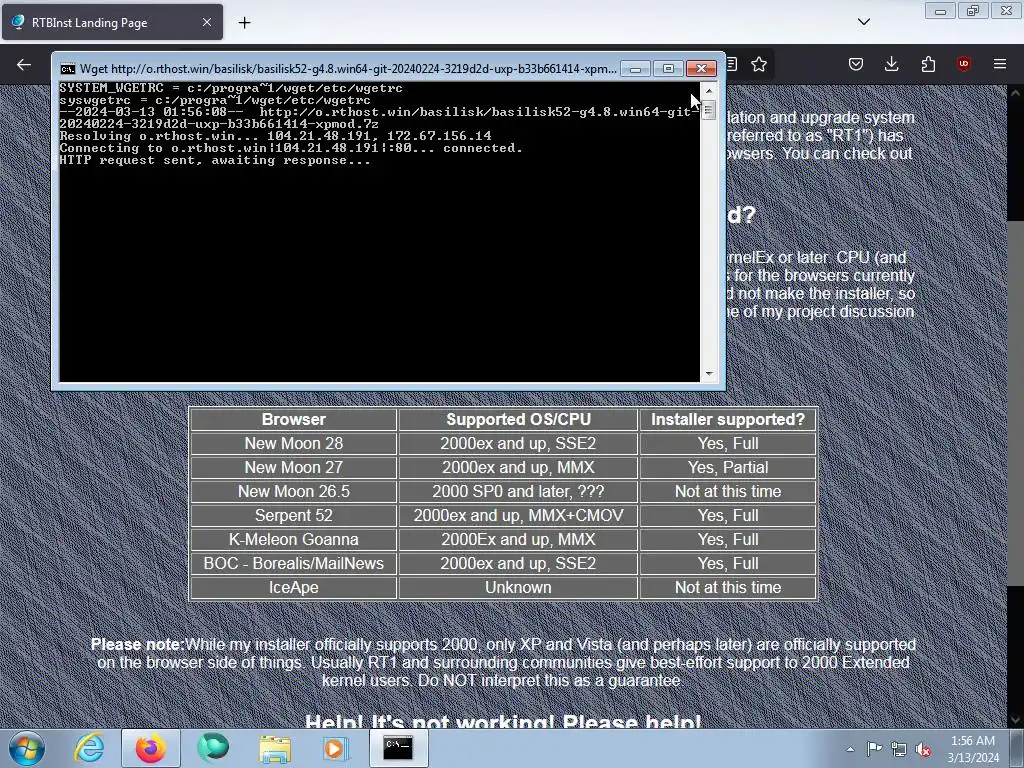Viewport: 1024px width, 768px height.
Task: Click the webpage scrollbar down arrow
Action: [x=1016, y=720]
